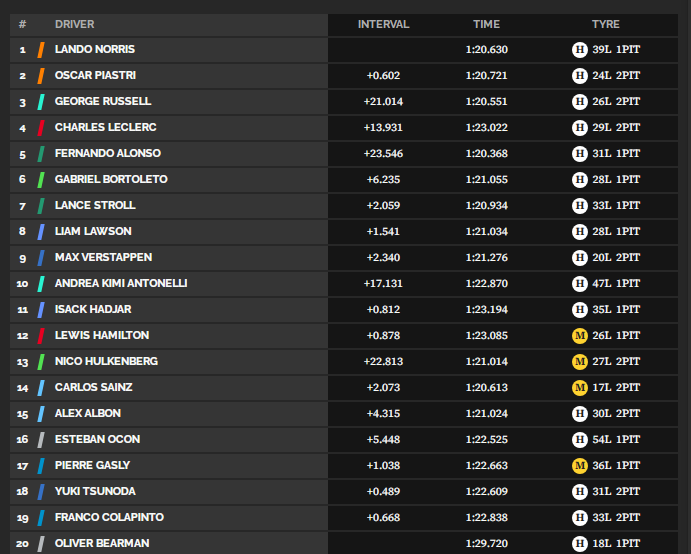Click Esteban Ocon's hard tyre icon

(579, 439)
